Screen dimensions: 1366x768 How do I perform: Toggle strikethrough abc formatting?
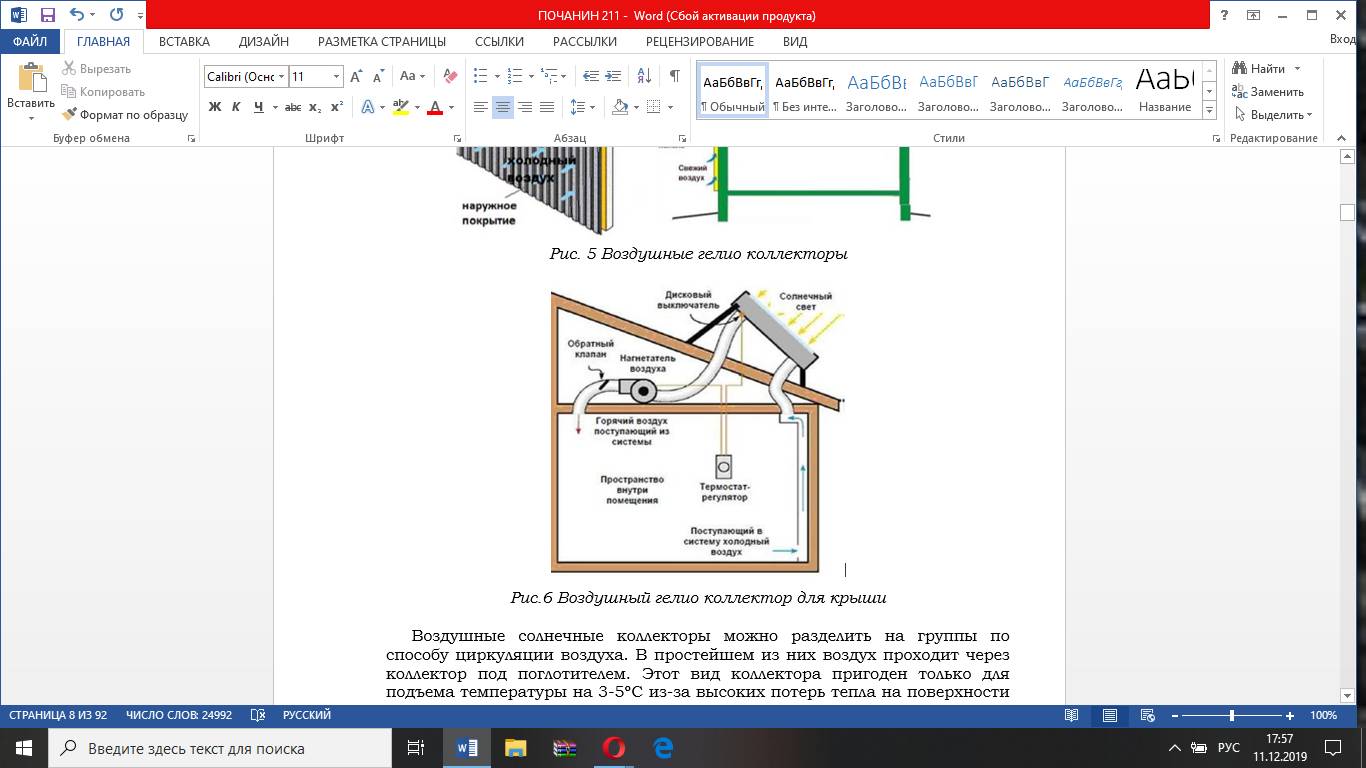pos(293,107)
